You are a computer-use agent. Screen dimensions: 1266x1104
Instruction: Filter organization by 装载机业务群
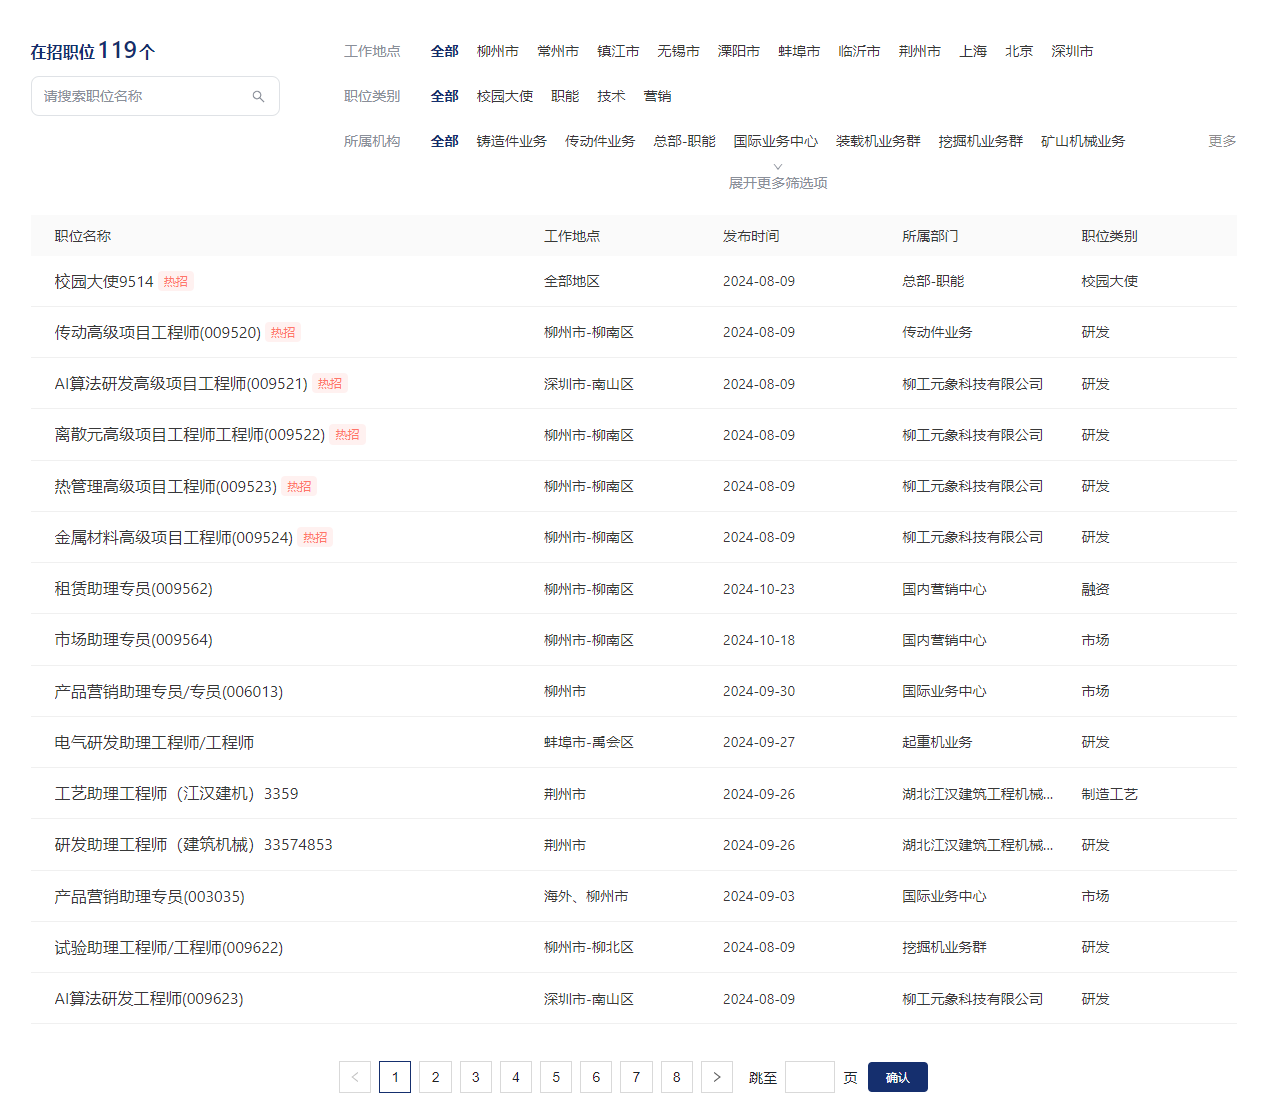pyautogui.click(x=878, y=141)
